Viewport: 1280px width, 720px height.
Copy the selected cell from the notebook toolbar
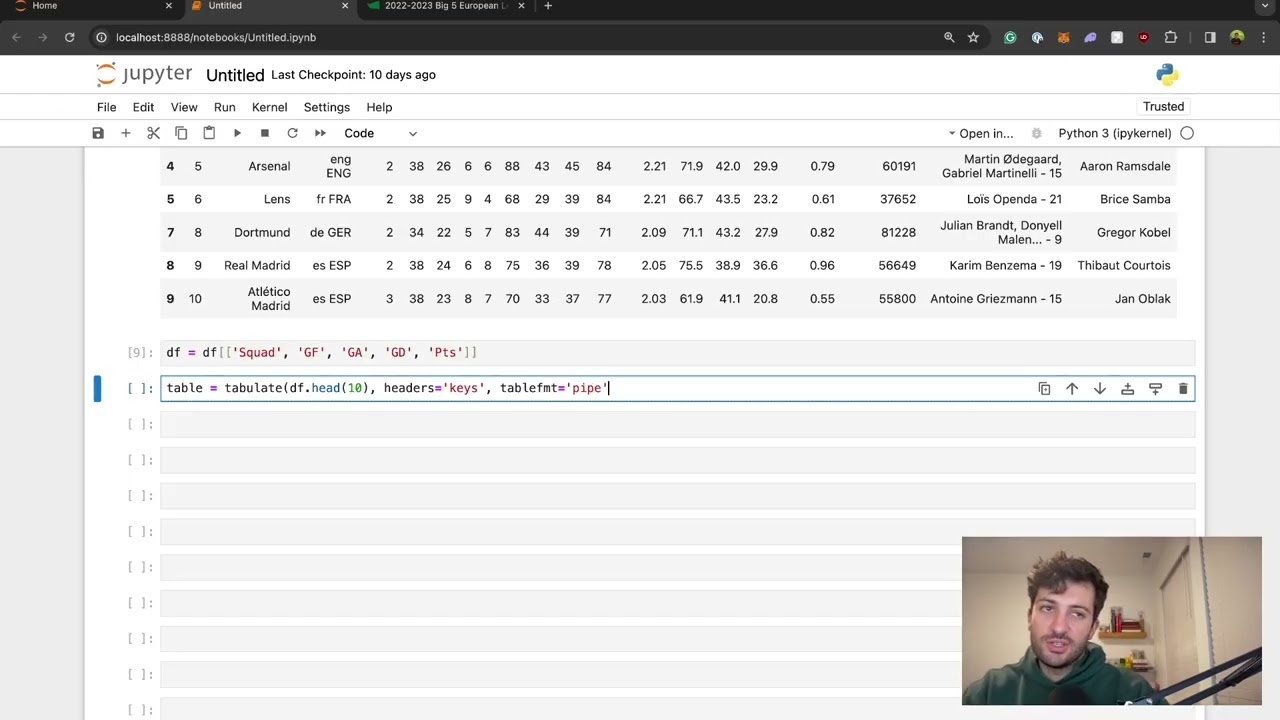181,133
